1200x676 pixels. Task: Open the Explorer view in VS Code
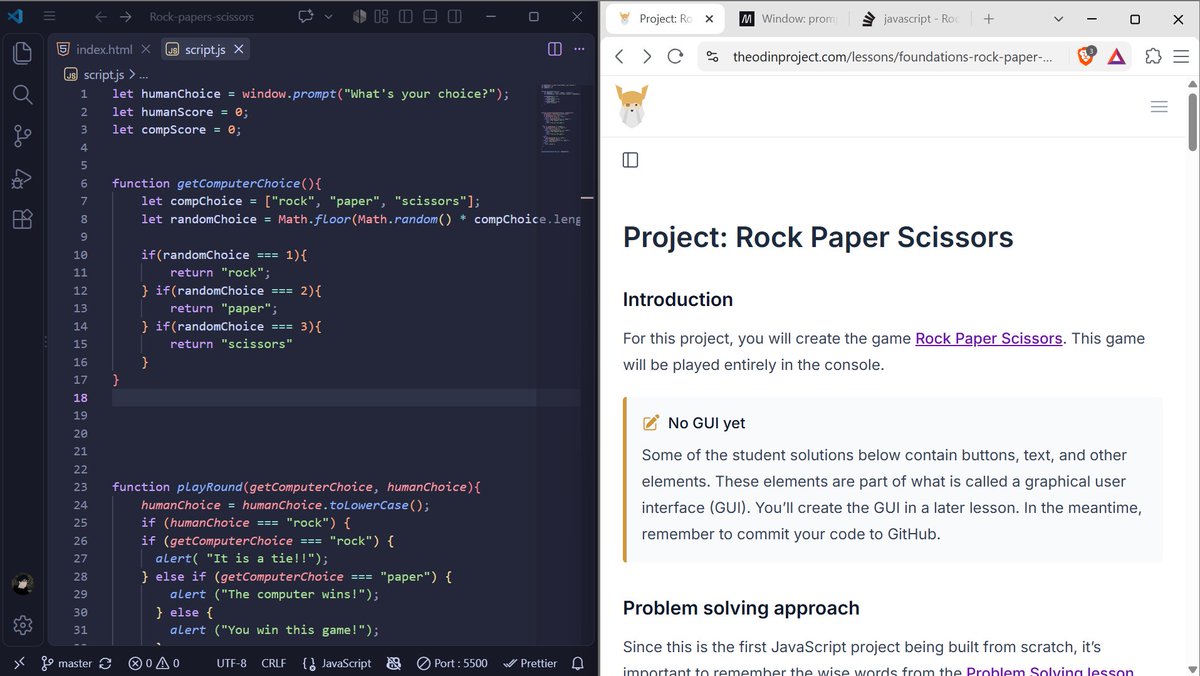pyautogui.click(x=22, y=53)
